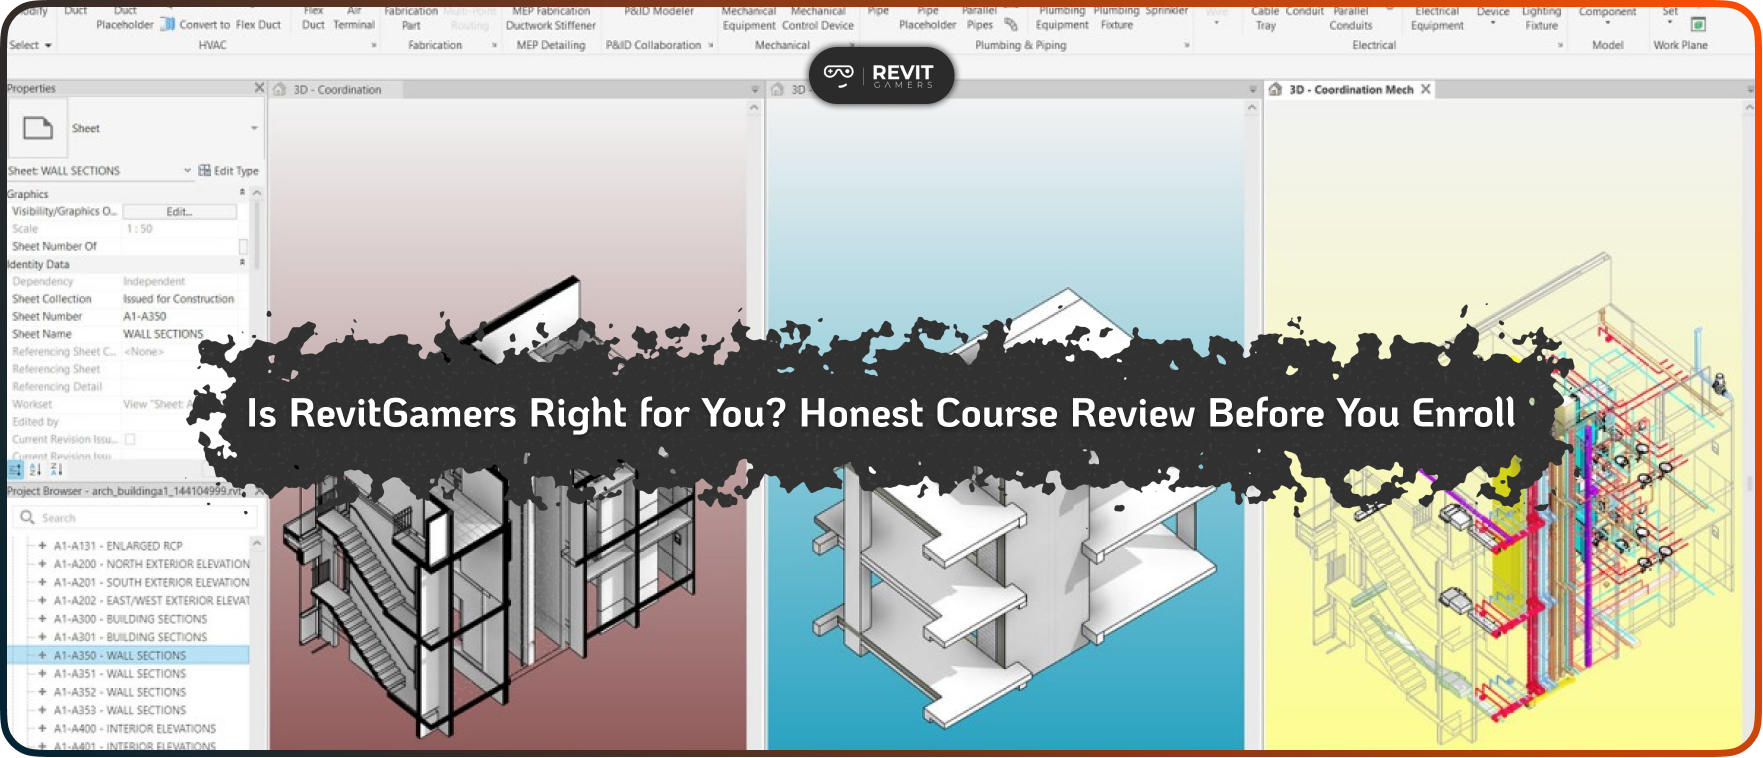1763x758 pixels.
Task: Click the Edit Type button label
Action: click(x=236, y=171)
